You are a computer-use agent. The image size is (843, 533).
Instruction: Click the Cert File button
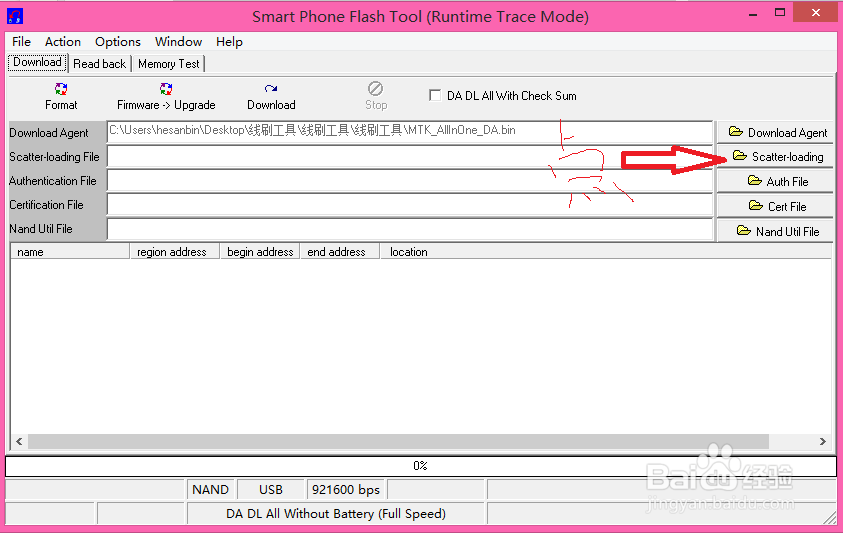click(x=775, y=207)
